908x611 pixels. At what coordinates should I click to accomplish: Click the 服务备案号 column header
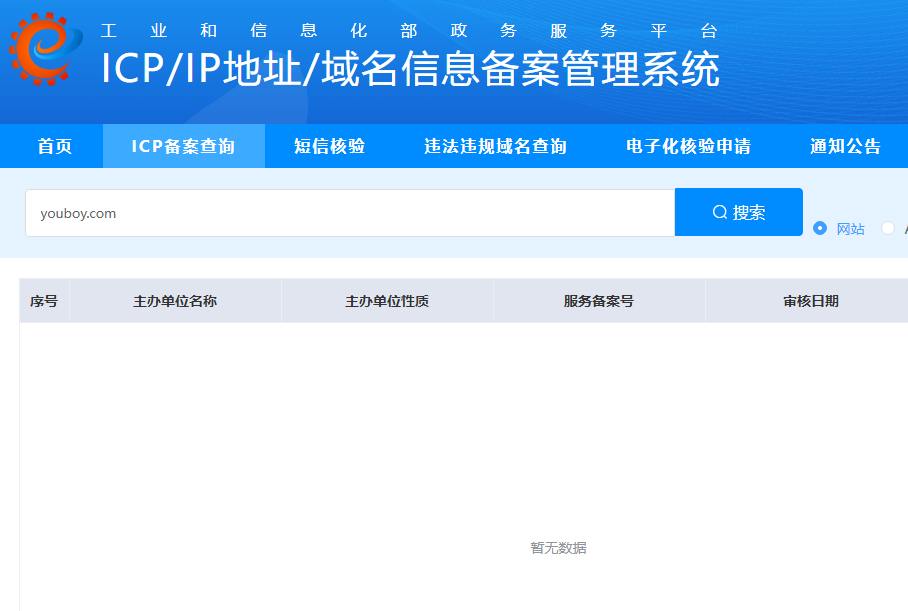[599, 301]
